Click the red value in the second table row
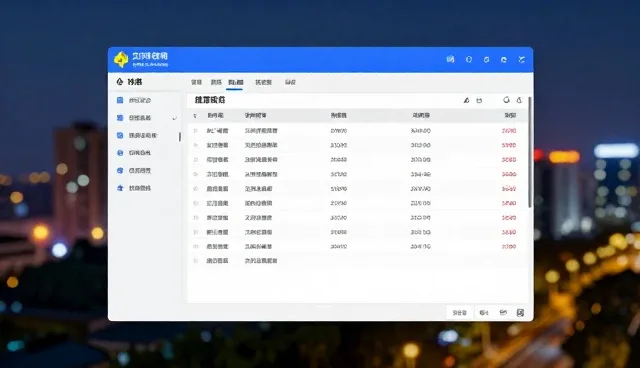This screenshot has height=368, width=640. coord(509,145)
